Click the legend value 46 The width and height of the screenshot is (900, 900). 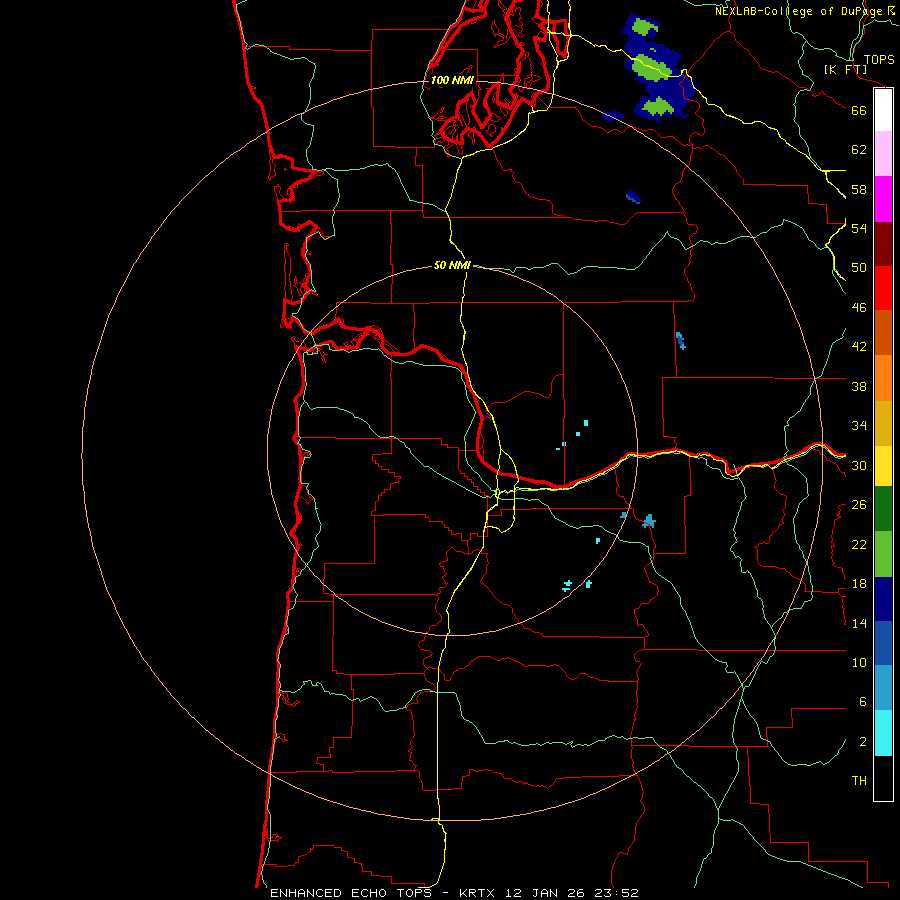pos(859,308)
